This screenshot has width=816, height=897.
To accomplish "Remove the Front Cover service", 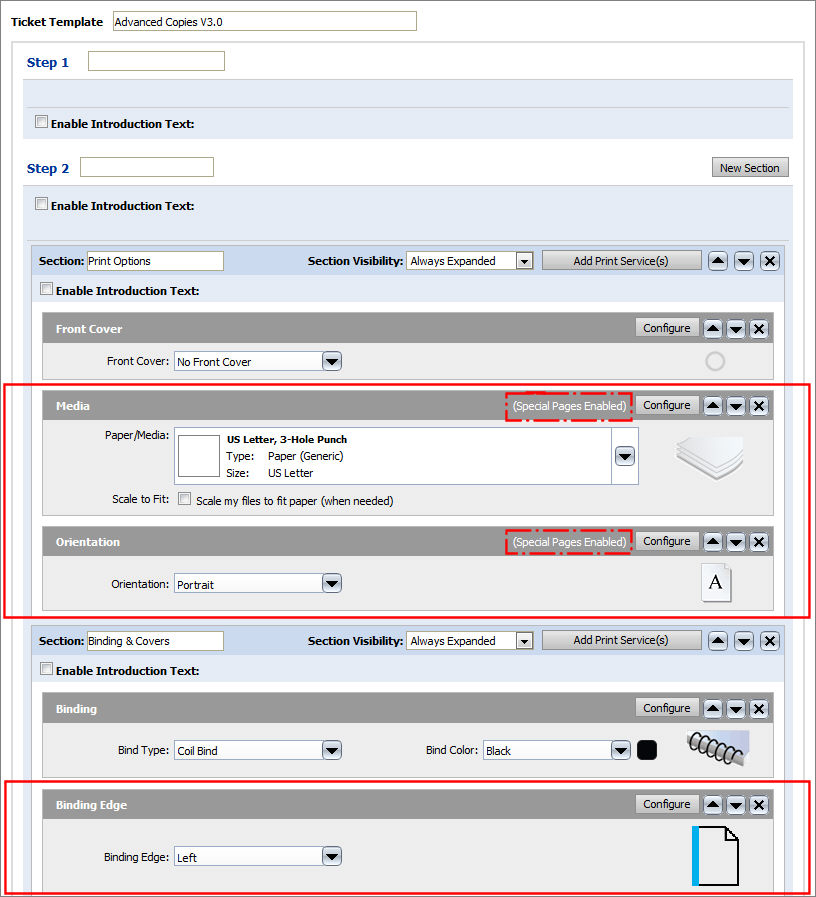I will point(759,329).
